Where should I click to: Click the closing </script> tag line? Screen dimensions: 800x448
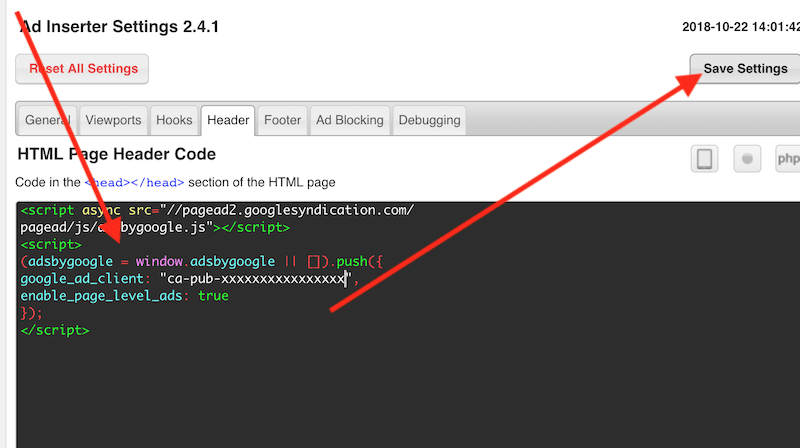click(55, 330)
